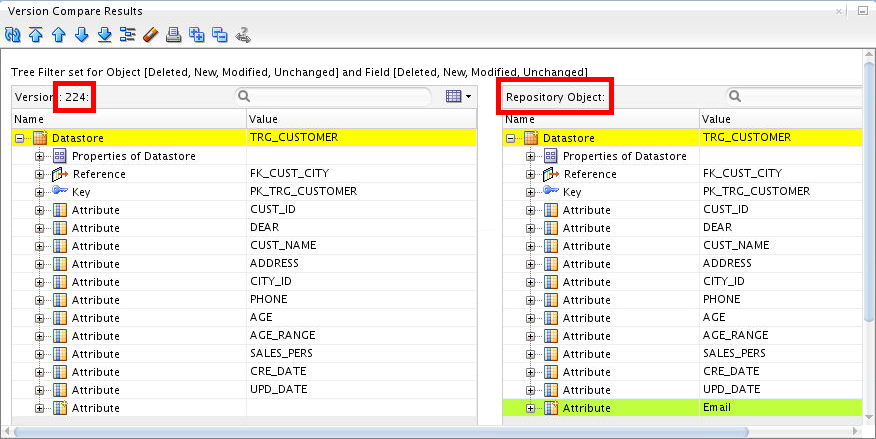Image resolution: width=876 pixels, height=439 pixels.
Task: Click the Datastore icon in Version 224 tree
Action: [40, 137]
